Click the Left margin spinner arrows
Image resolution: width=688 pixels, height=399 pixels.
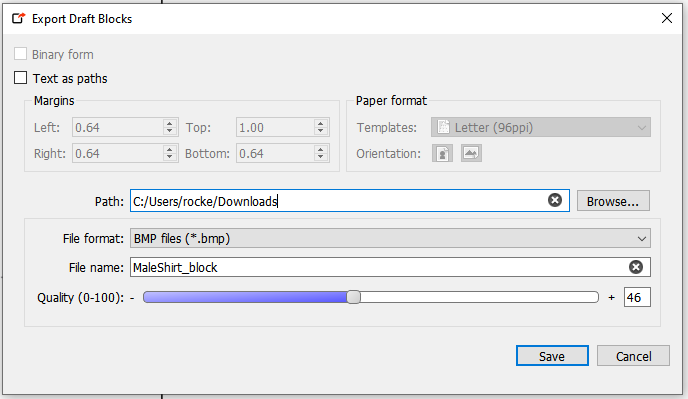coord(170,127)
